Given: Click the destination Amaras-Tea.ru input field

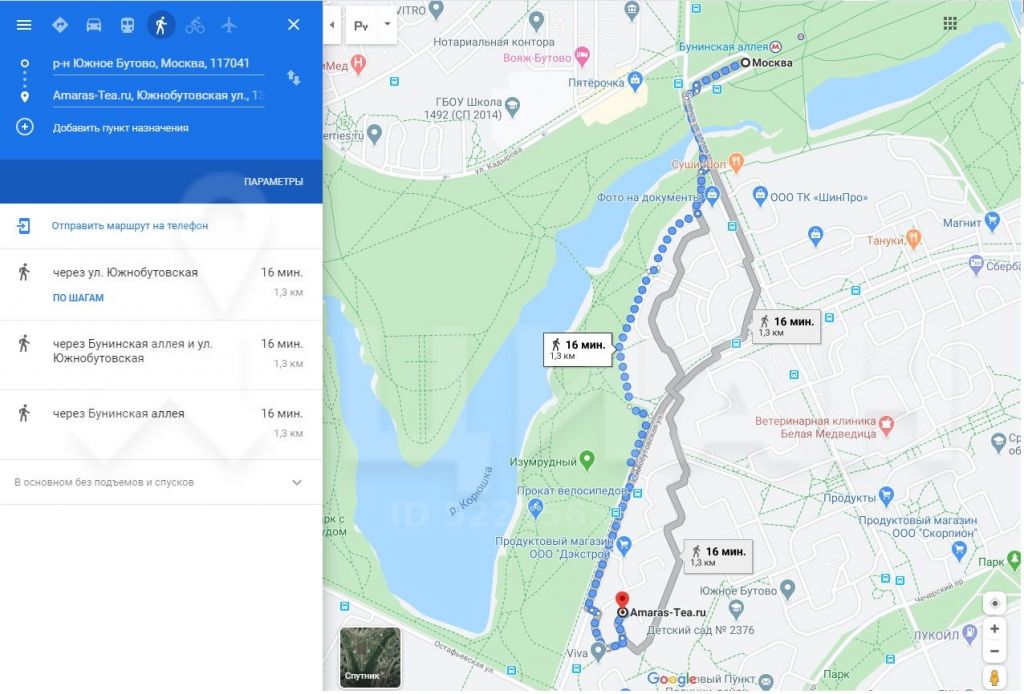Looking at the screenshot, I should [159, 95].
